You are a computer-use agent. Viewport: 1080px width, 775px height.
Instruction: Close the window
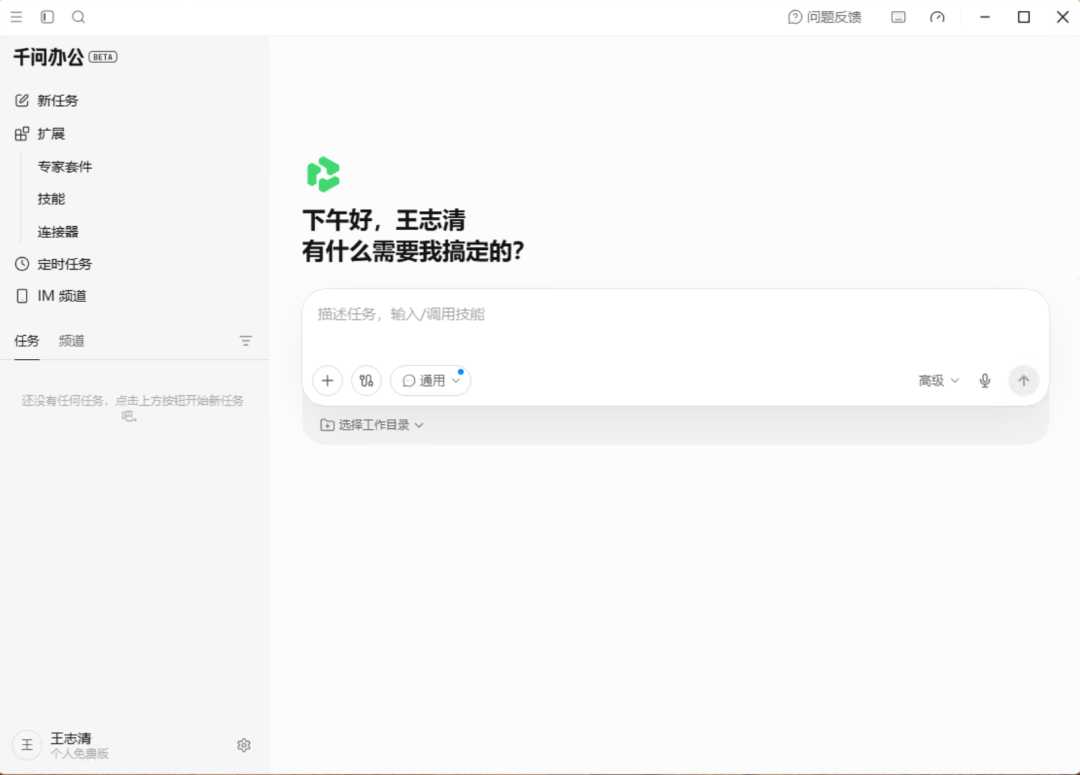pyautogui.click(x=1062, y=17)
